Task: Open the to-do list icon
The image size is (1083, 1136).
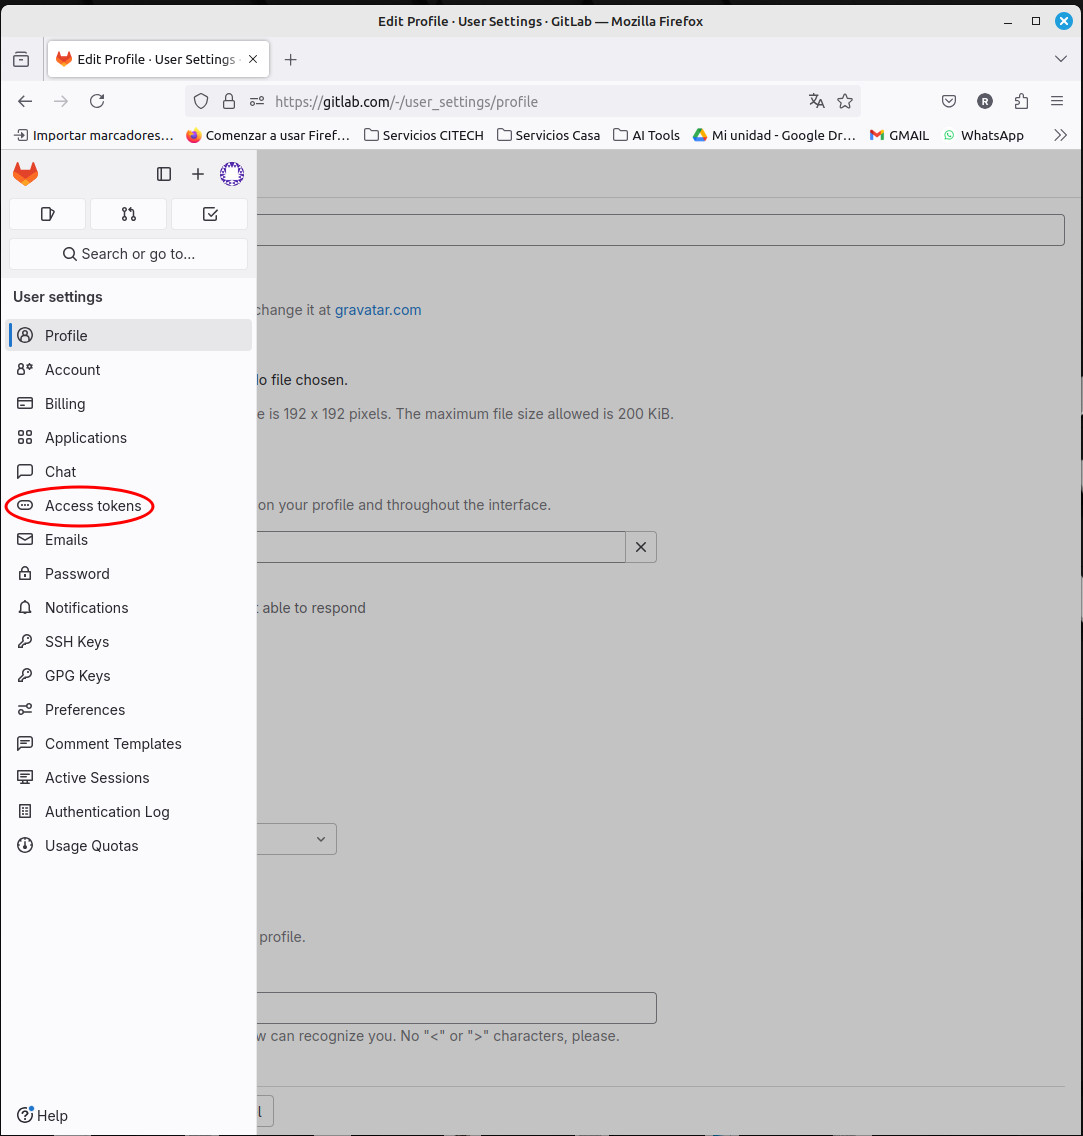Action: pos(209,214)
